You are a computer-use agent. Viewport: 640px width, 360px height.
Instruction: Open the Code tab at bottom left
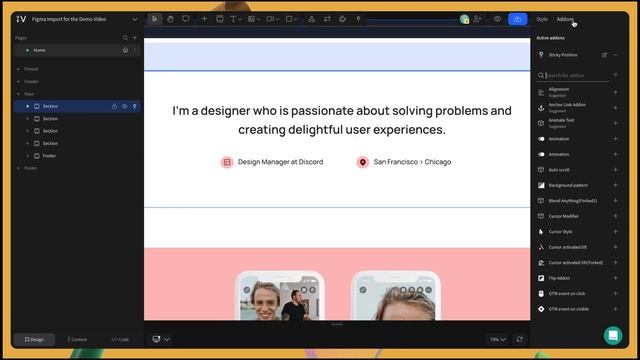[120, 339]
